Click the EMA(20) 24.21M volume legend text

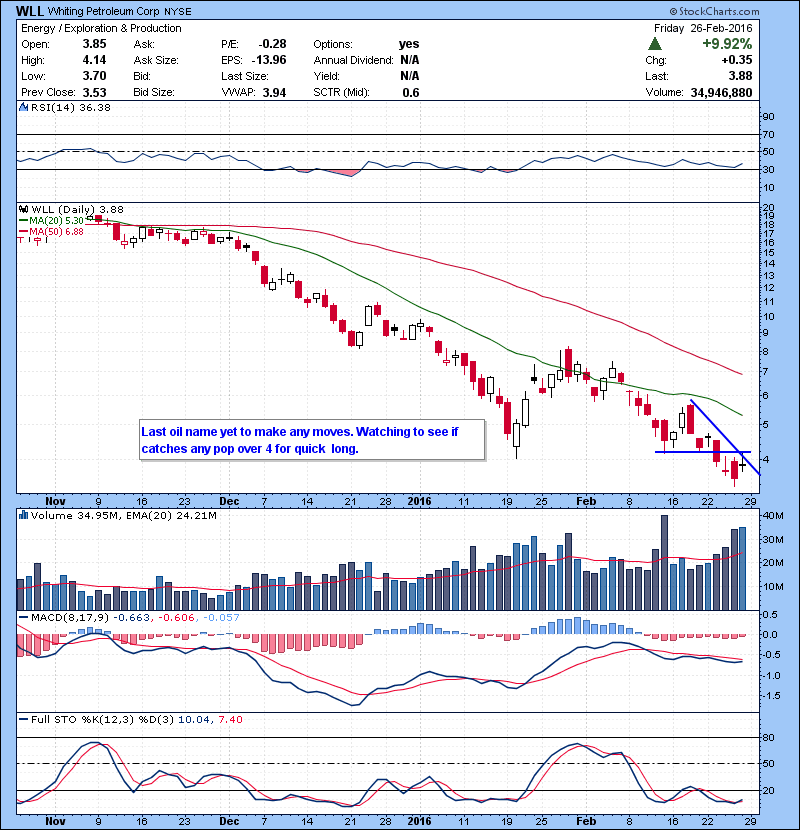172,516
